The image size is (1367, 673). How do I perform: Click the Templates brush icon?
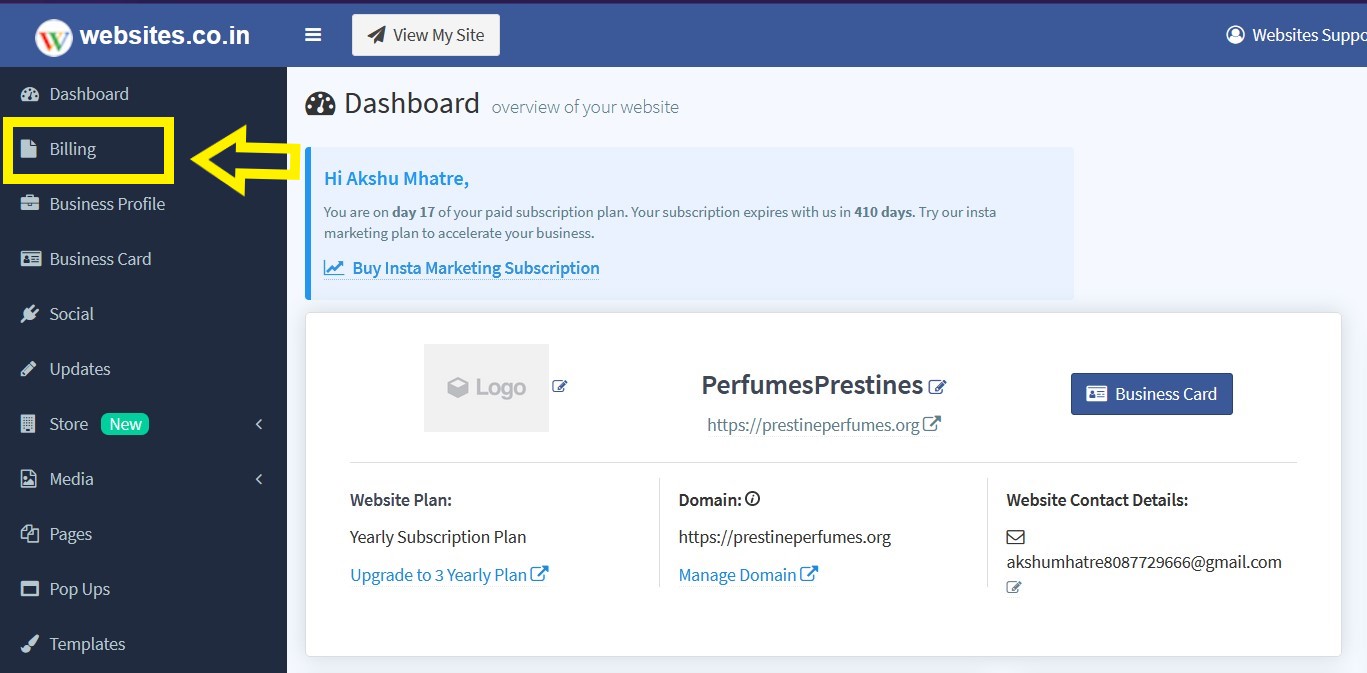click(x=30, y=644)
